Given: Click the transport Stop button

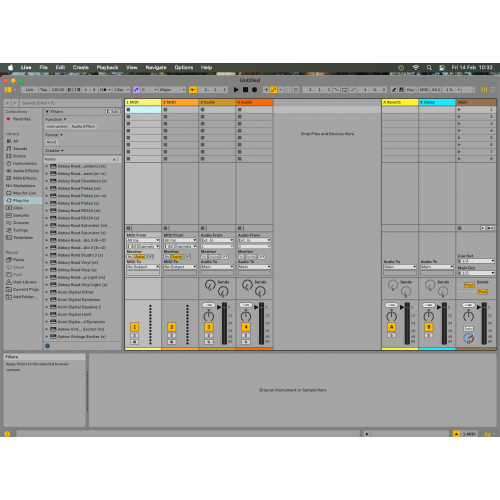Looking at the screenshot, I should point(245,90).
